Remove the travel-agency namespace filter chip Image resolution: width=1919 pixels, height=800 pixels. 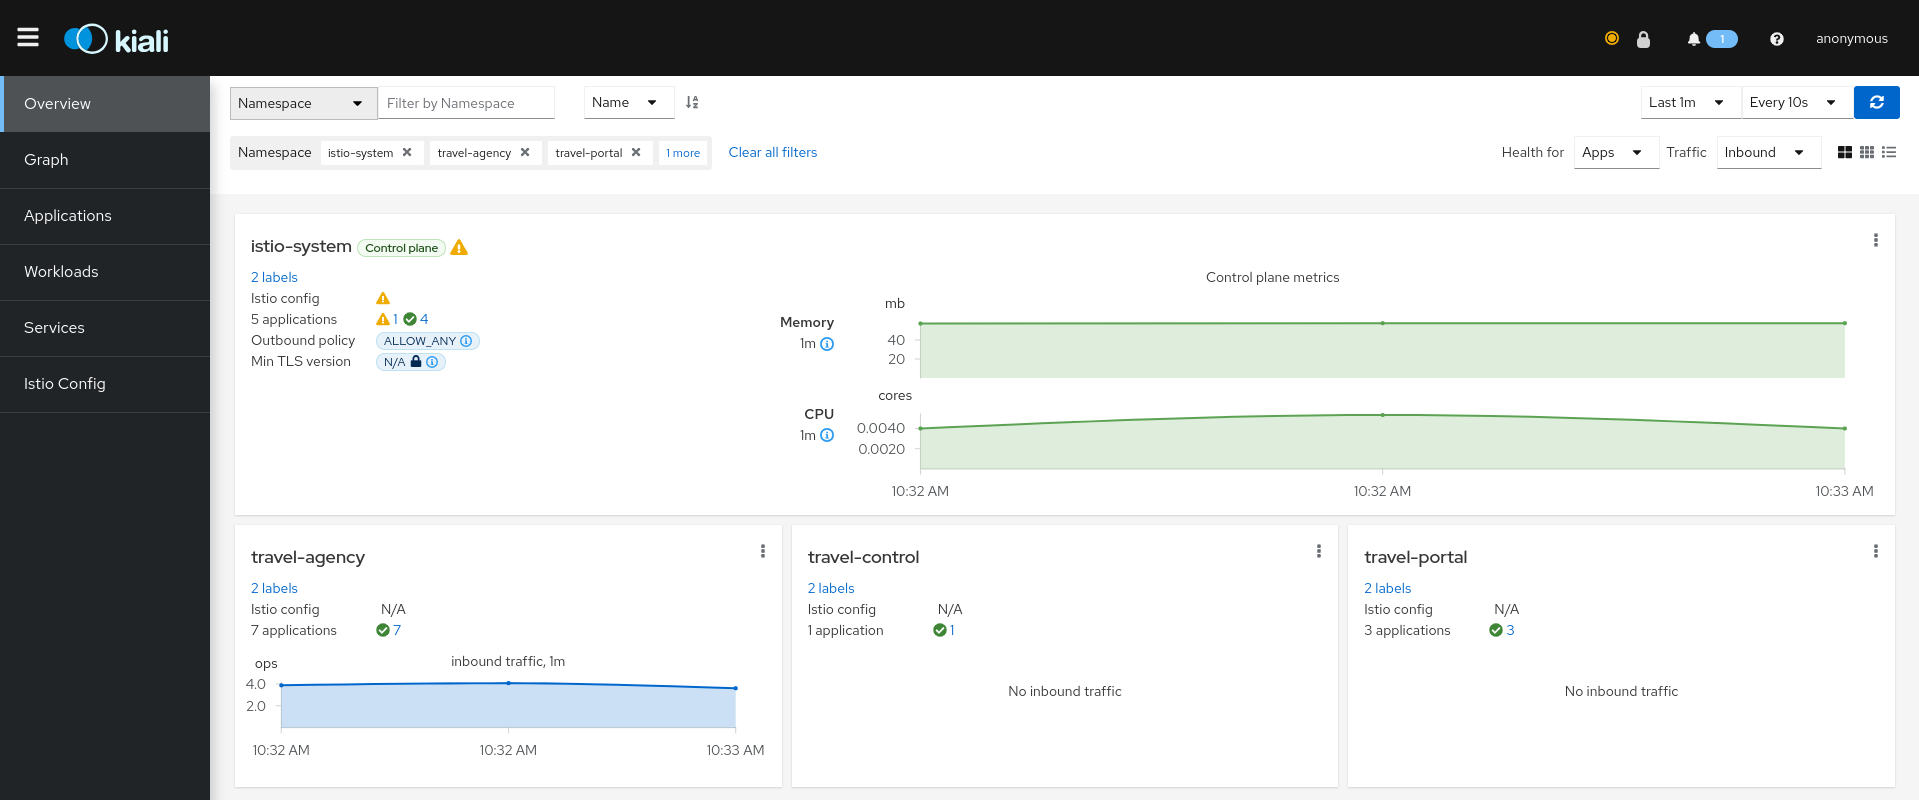[x=525, y=152]
